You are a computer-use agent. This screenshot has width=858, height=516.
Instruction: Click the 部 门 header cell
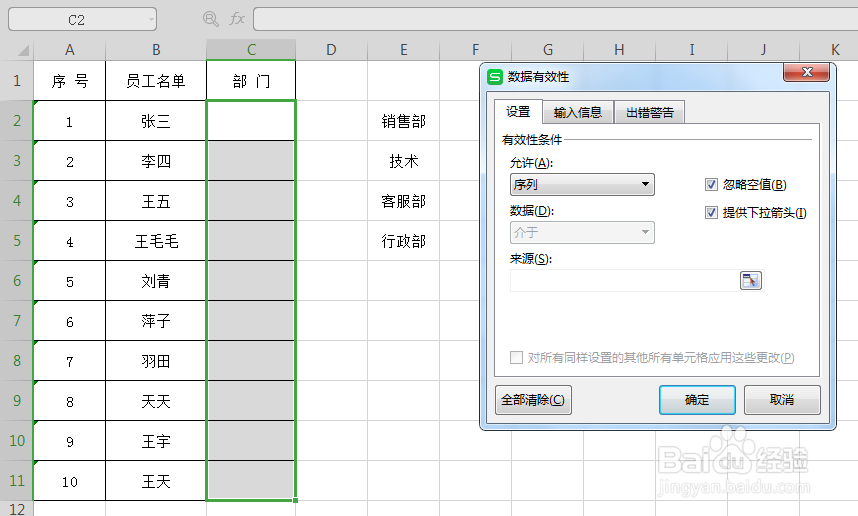(251, 81)
